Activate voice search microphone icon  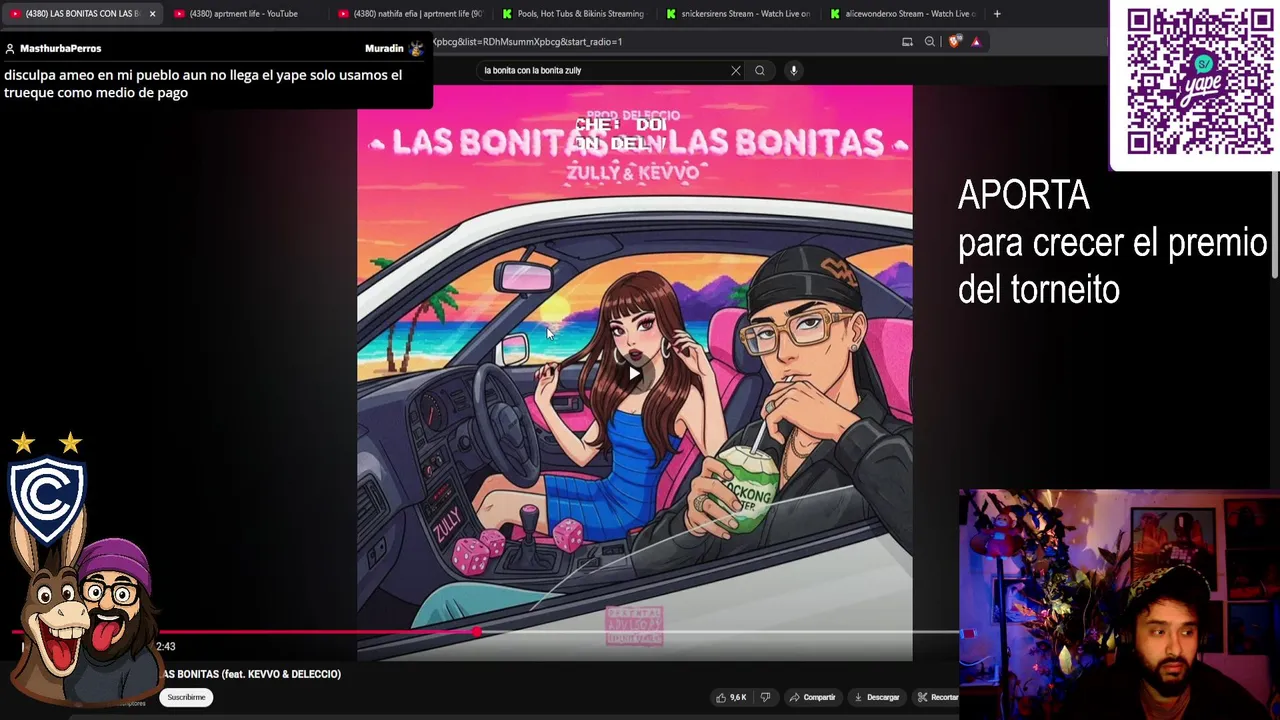pos(793,70)
